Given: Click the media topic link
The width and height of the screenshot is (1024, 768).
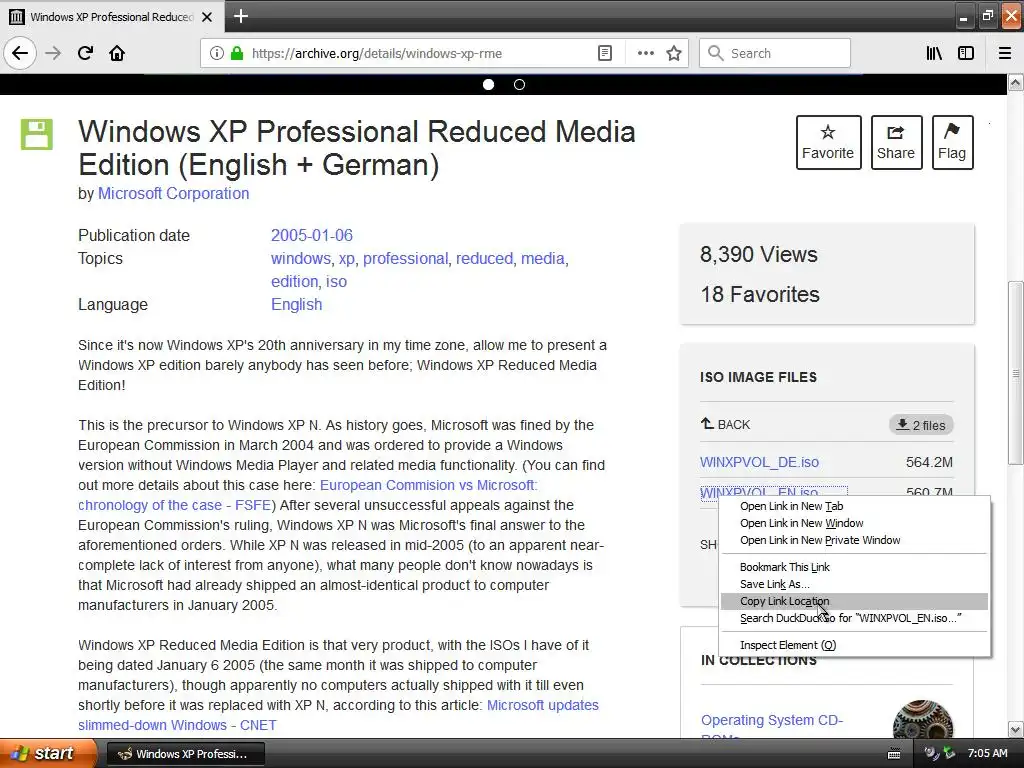Looking at the screenshot, I should point(543,259).
